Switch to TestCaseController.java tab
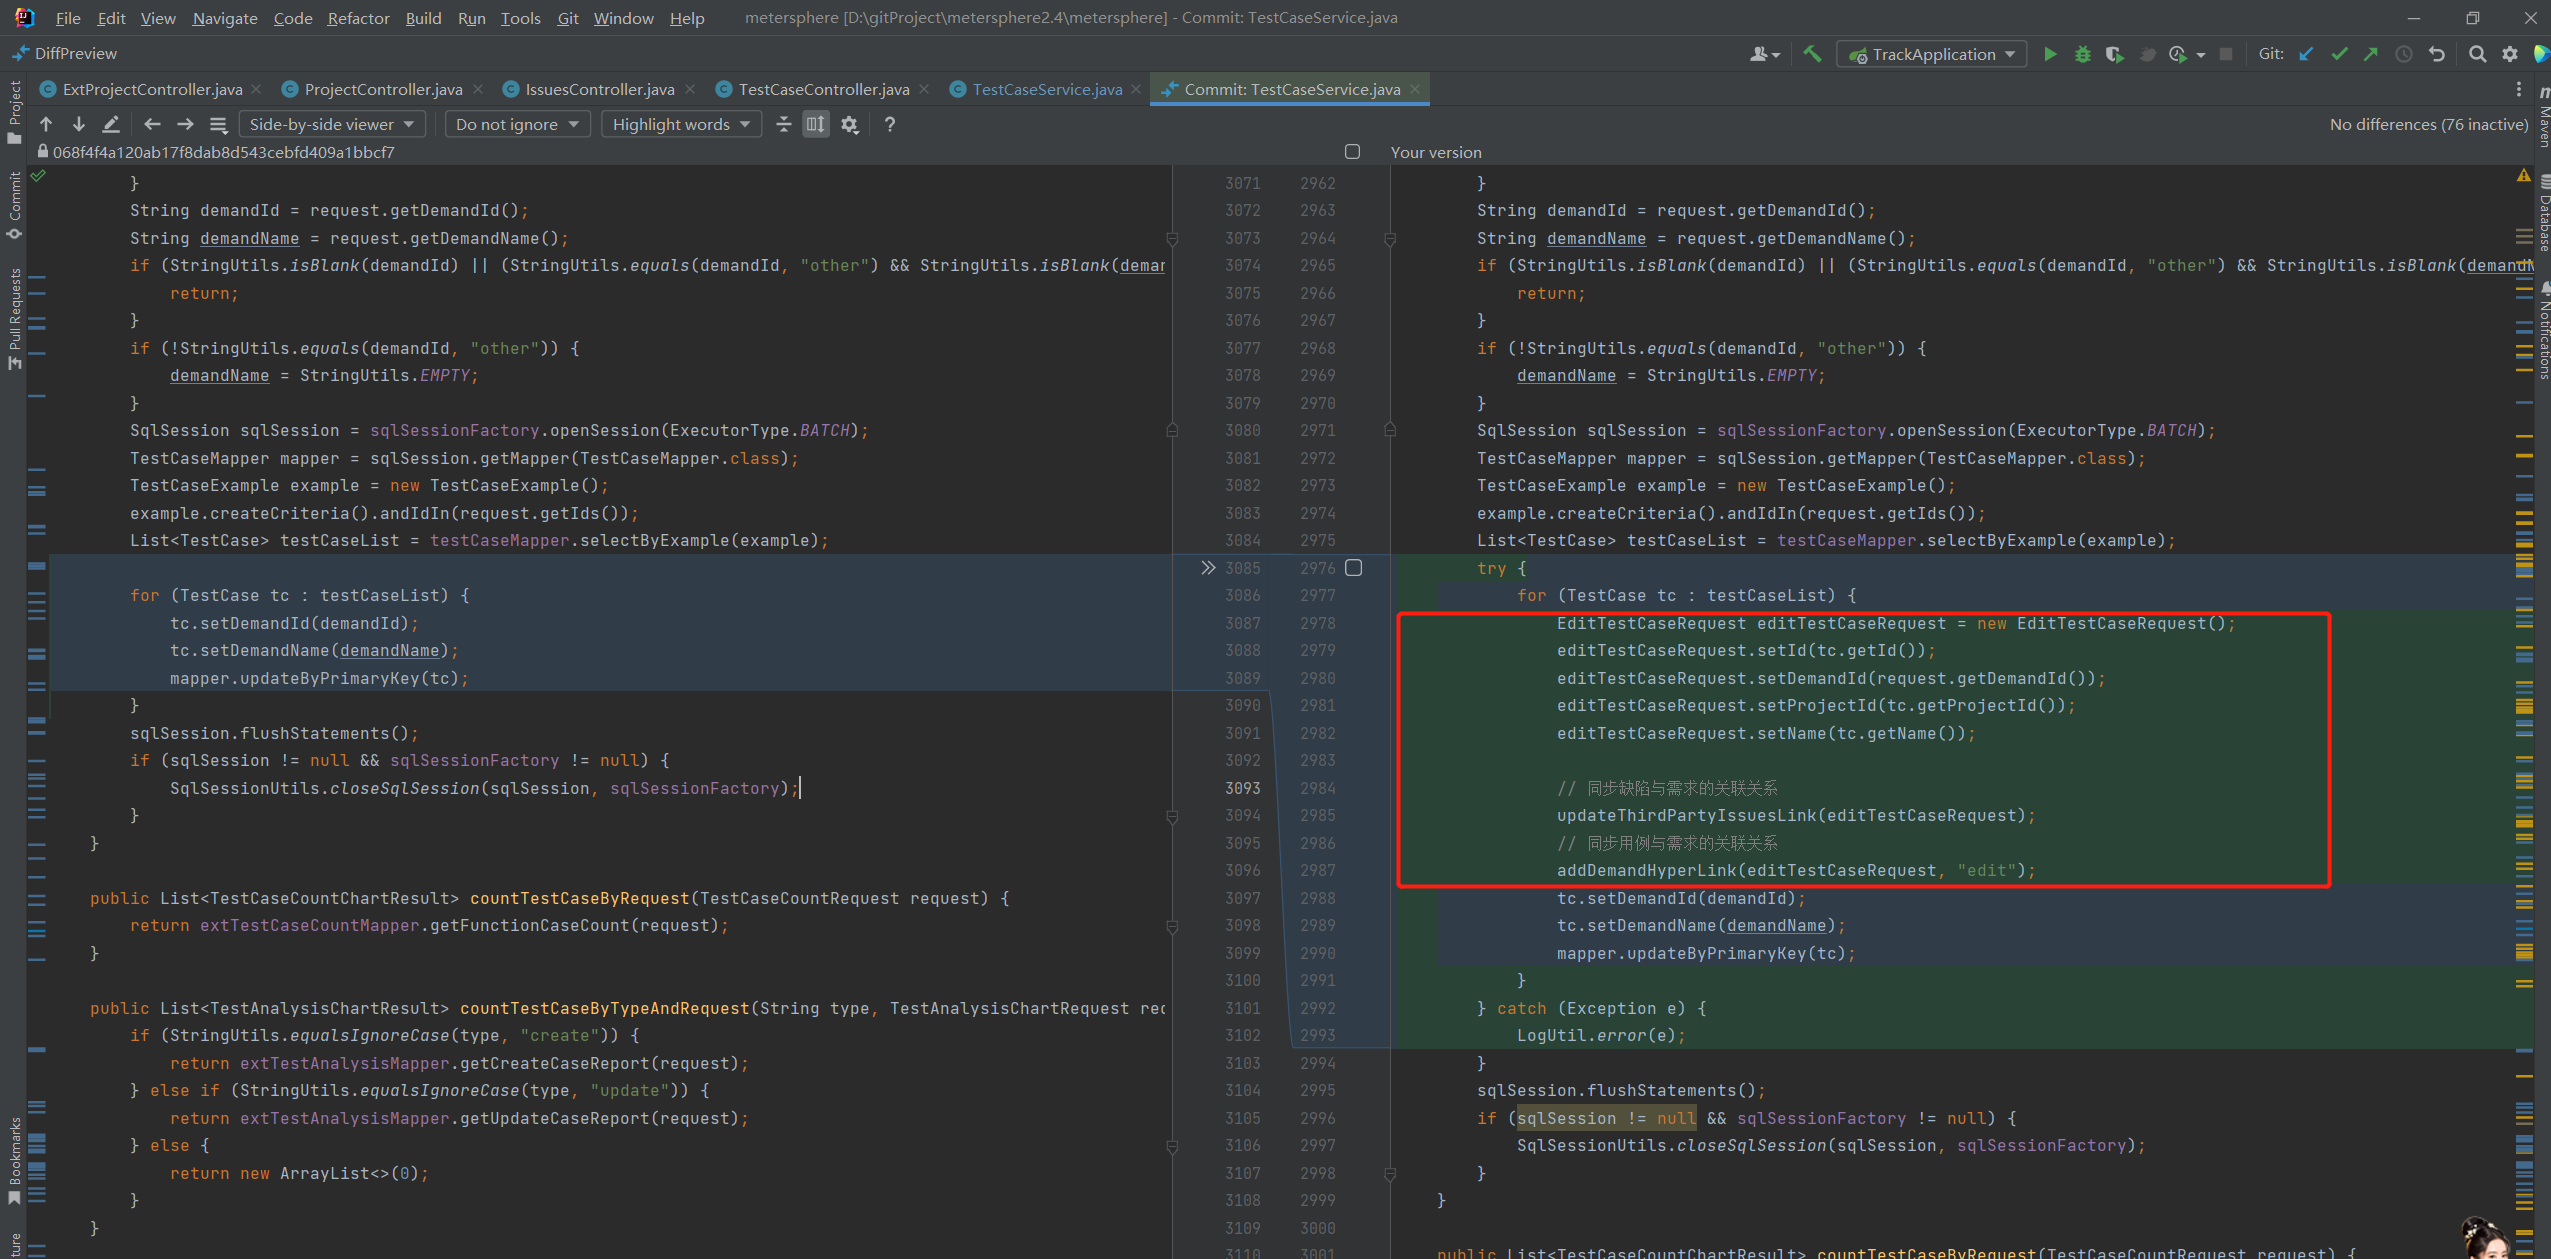 tap(823, 89)
